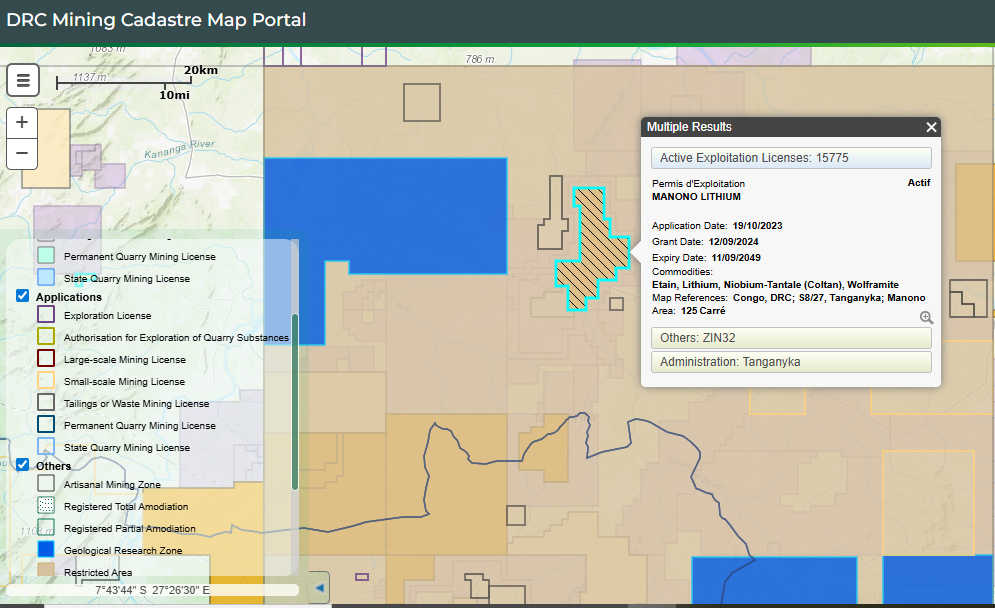
Task: Click the Geological Research Zone blue swatch
Action: [46, 549]
